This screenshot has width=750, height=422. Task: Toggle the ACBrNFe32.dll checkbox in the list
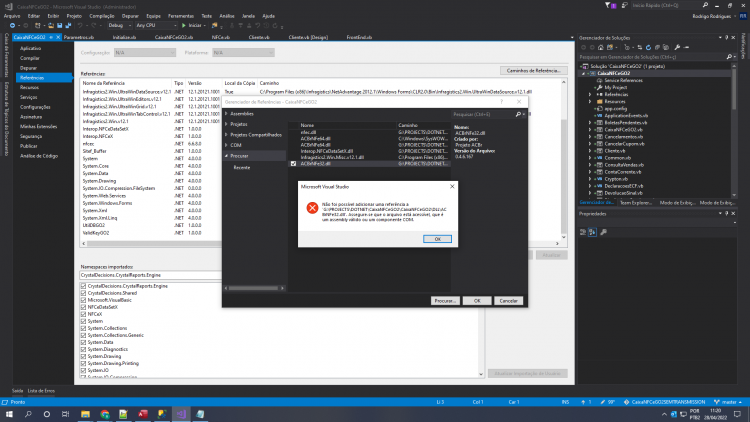(293, 164)
